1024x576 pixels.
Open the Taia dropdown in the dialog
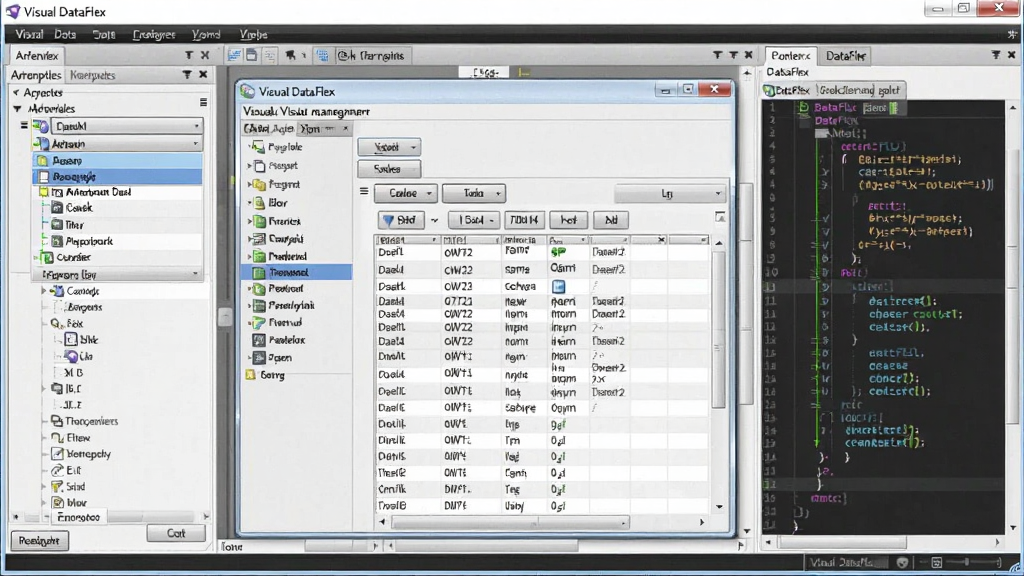click(x=473, y=193)
